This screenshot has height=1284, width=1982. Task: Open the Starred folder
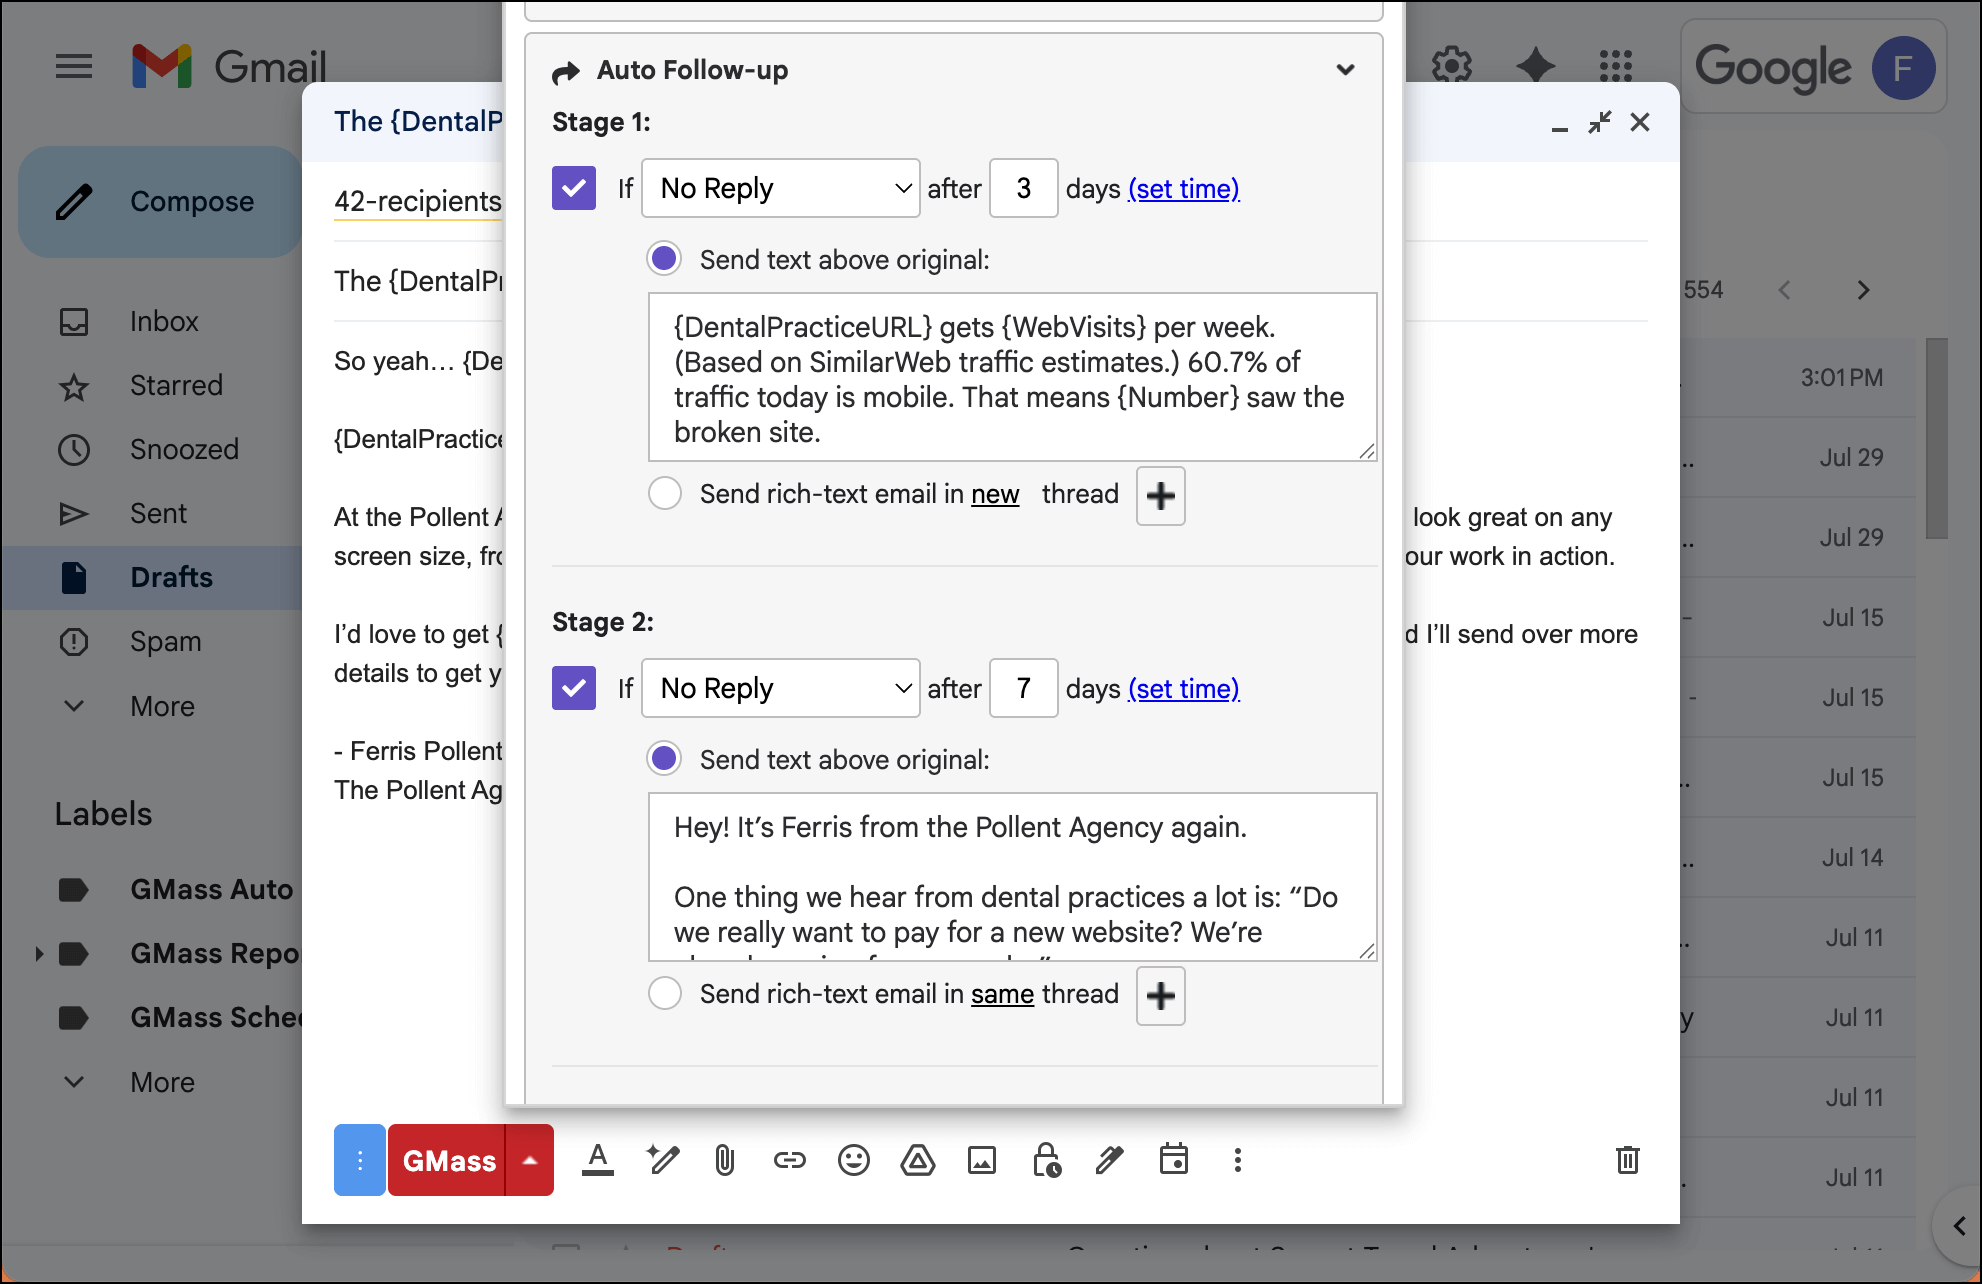pos(152,386)
